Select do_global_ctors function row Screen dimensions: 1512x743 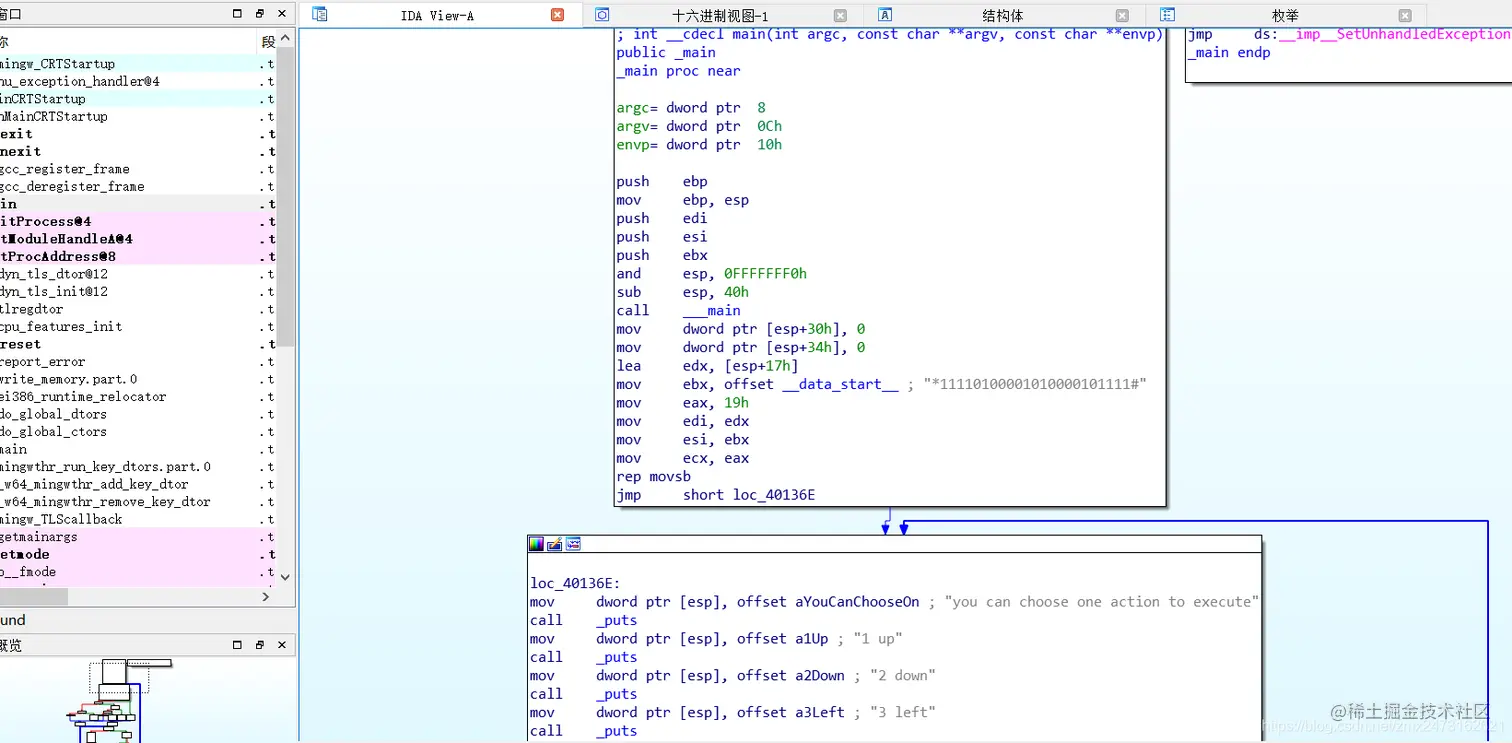(x=138, y=431)
